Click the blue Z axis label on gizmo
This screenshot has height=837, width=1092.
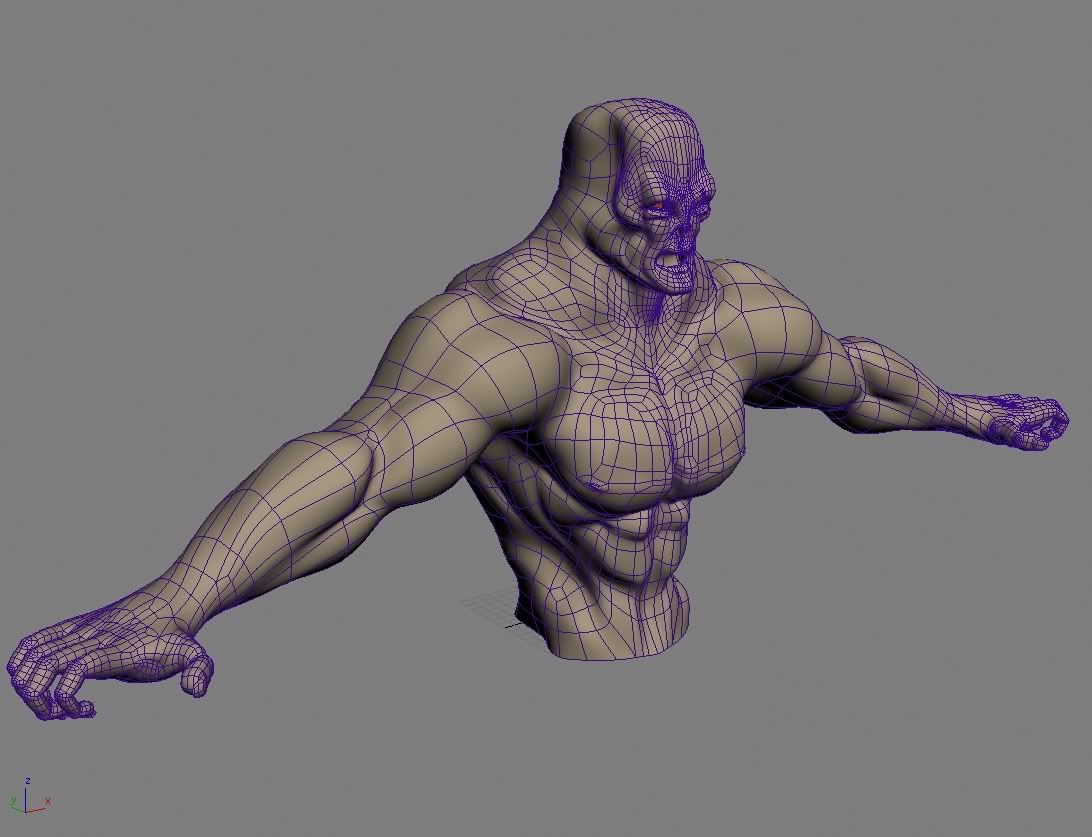point(27,780)
